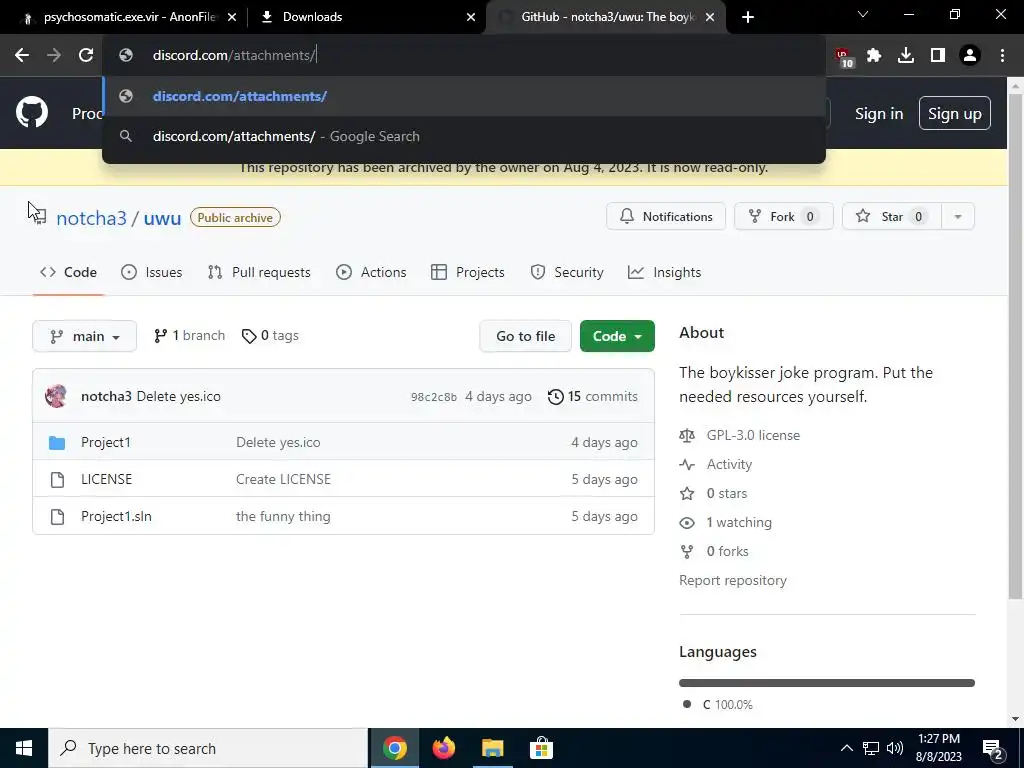View the 0 forks link
The height and width of the screenshot is (768, 1024).
click(x=728, y=552)
